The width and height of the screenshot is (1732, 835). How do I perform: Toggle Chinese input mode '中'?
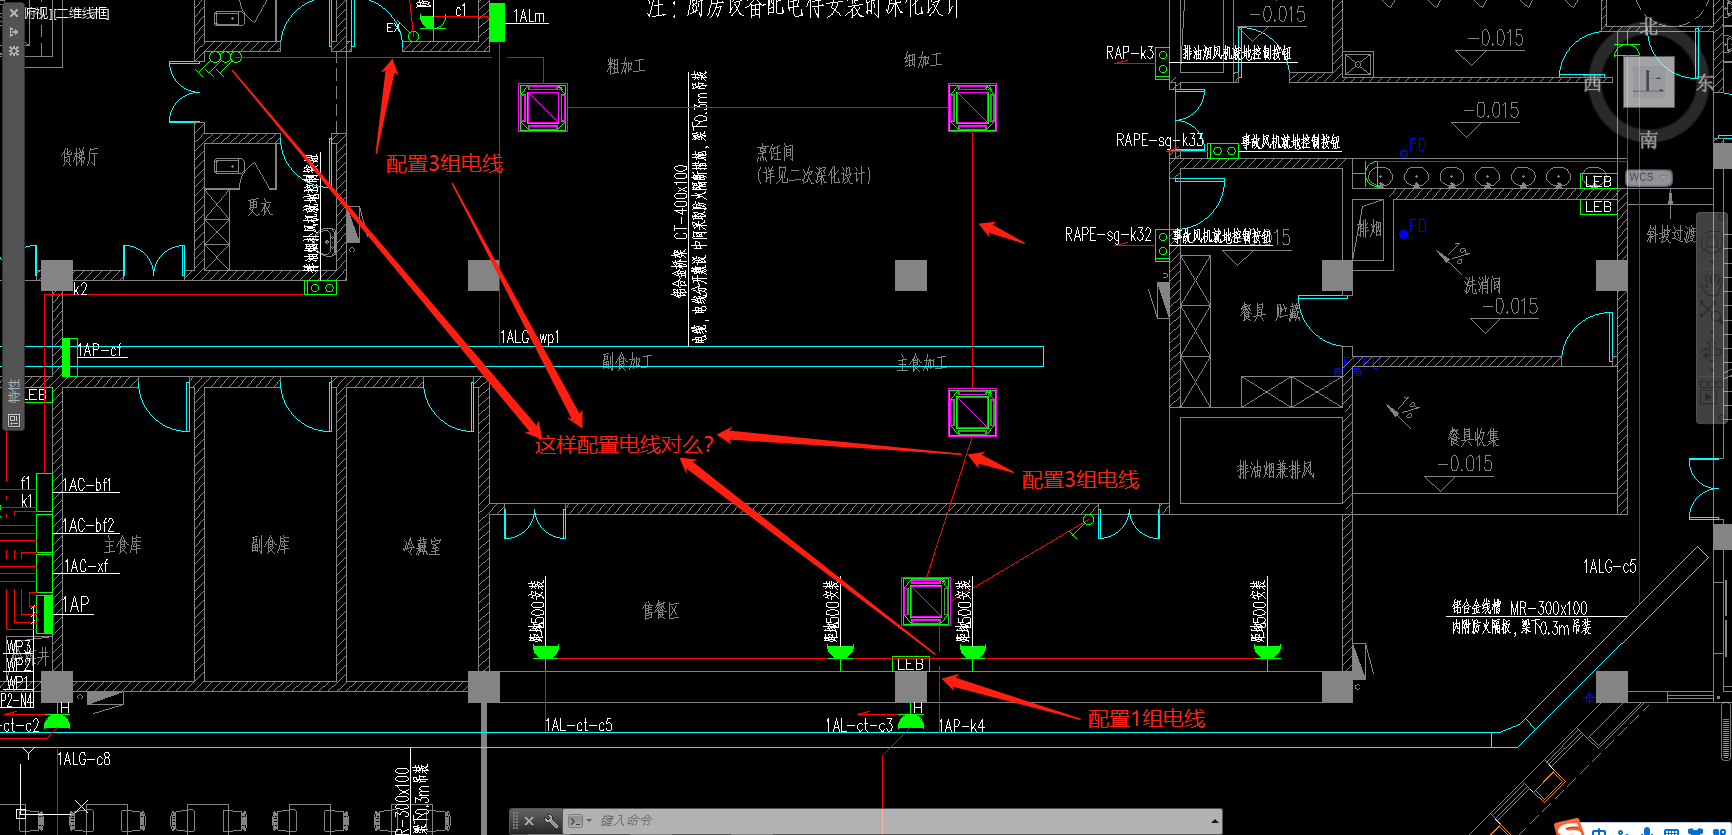(1600, 830)
